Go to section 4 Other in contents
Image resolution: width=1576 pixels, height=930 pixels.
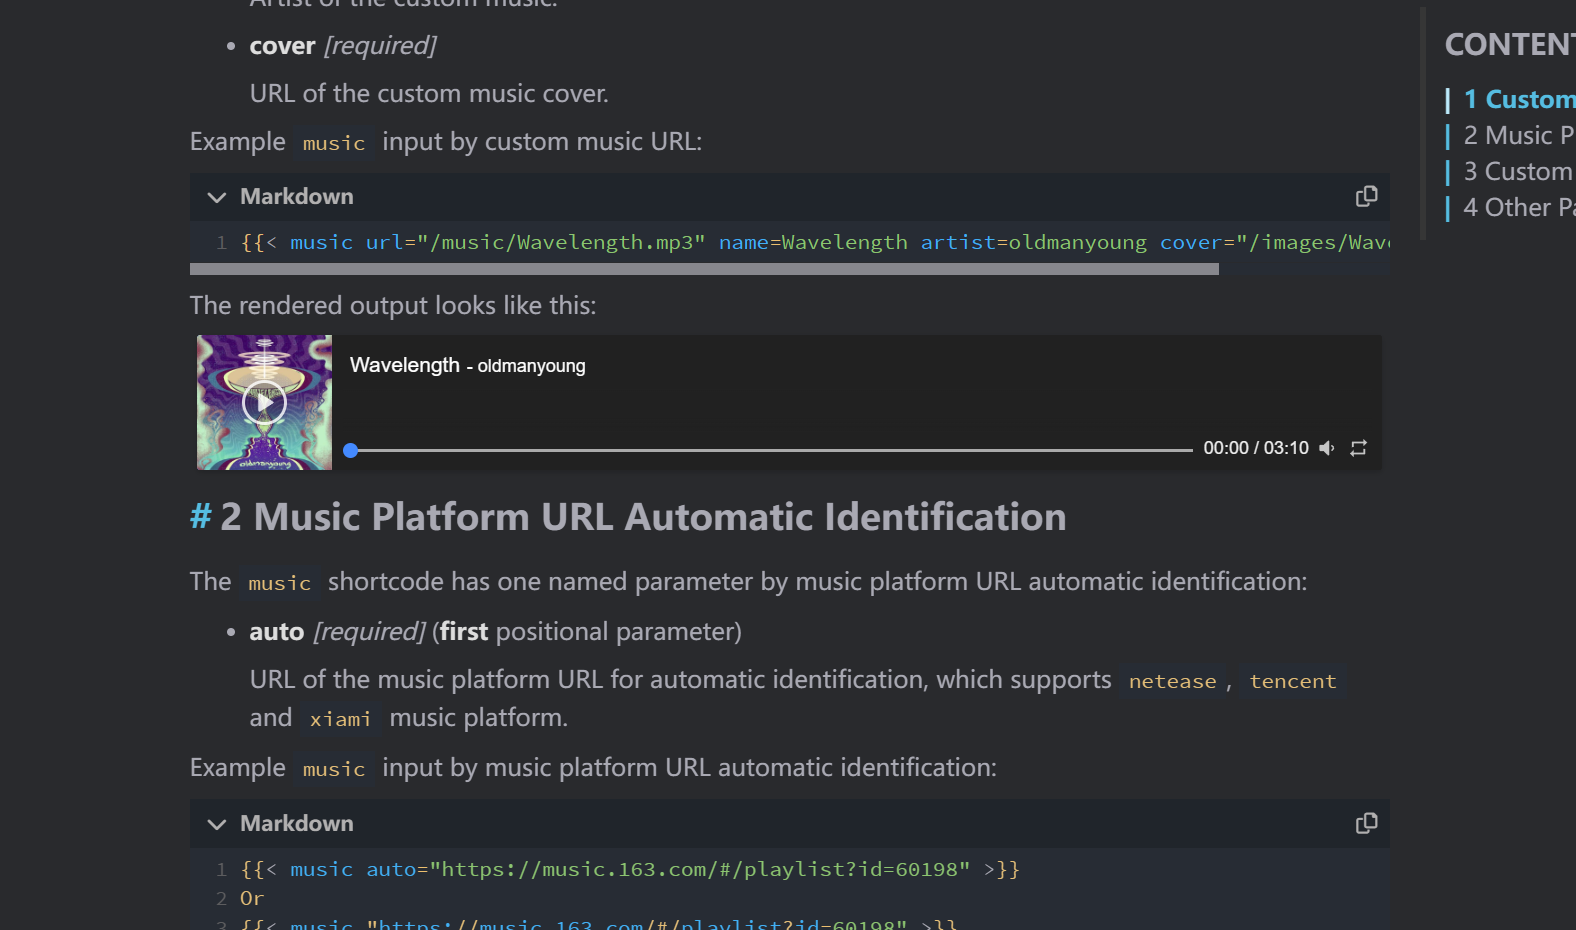(1519, 207)
